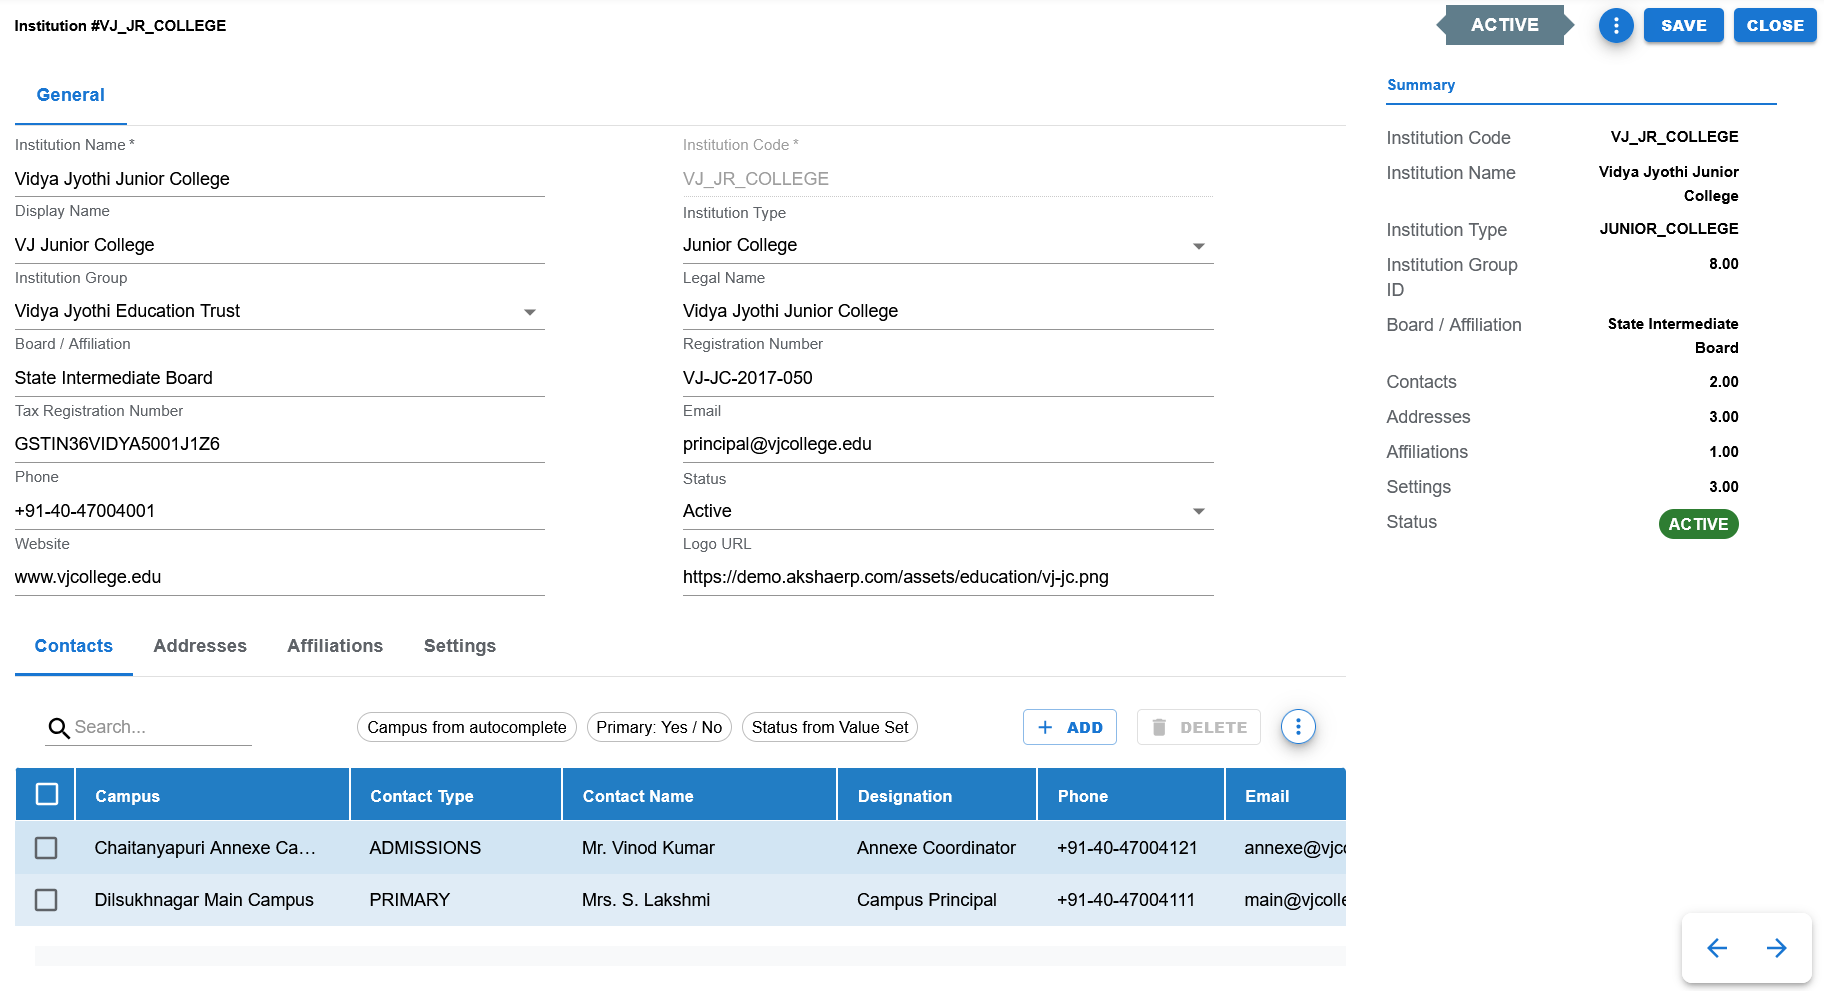Click the Primary: Yes / No chip
The width and height of the screenshot is (1824, 991).
[659, 727]
